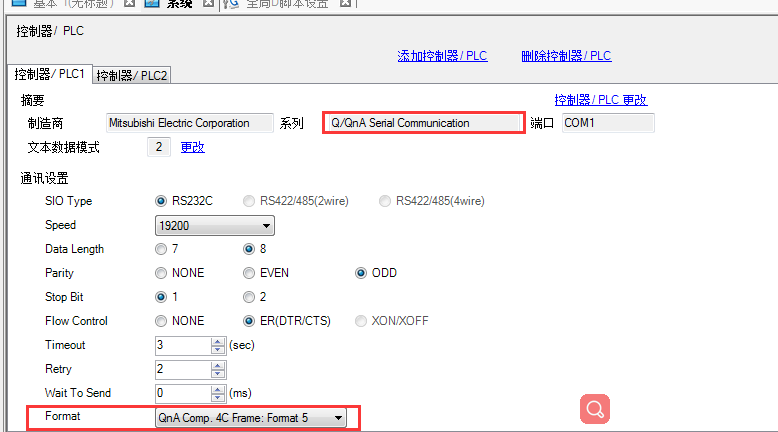778x432 pixels.
Task: Click the Timeout value field
Action: pyautogui.click(x=183, y=345)
